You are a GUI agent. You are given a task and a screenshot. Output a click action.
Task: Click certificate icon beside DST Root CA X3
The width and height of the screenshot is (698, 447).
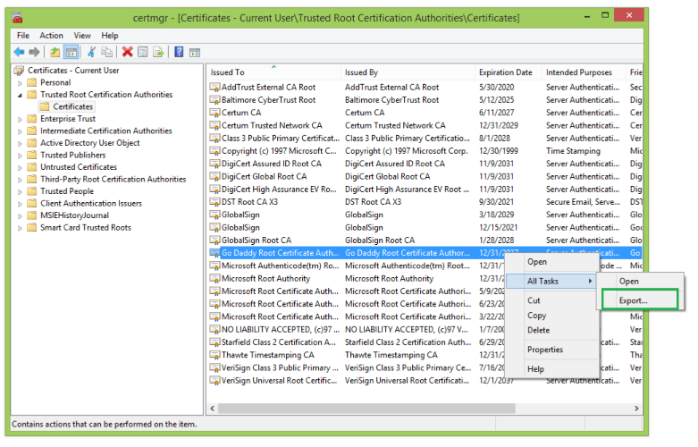215,202
